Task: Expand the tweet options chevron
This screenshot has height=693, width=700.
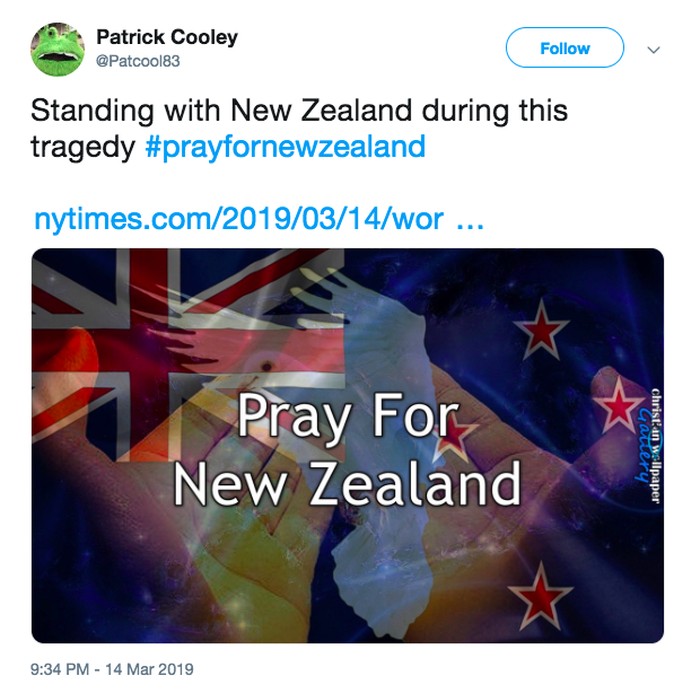Action: point(654,50)
